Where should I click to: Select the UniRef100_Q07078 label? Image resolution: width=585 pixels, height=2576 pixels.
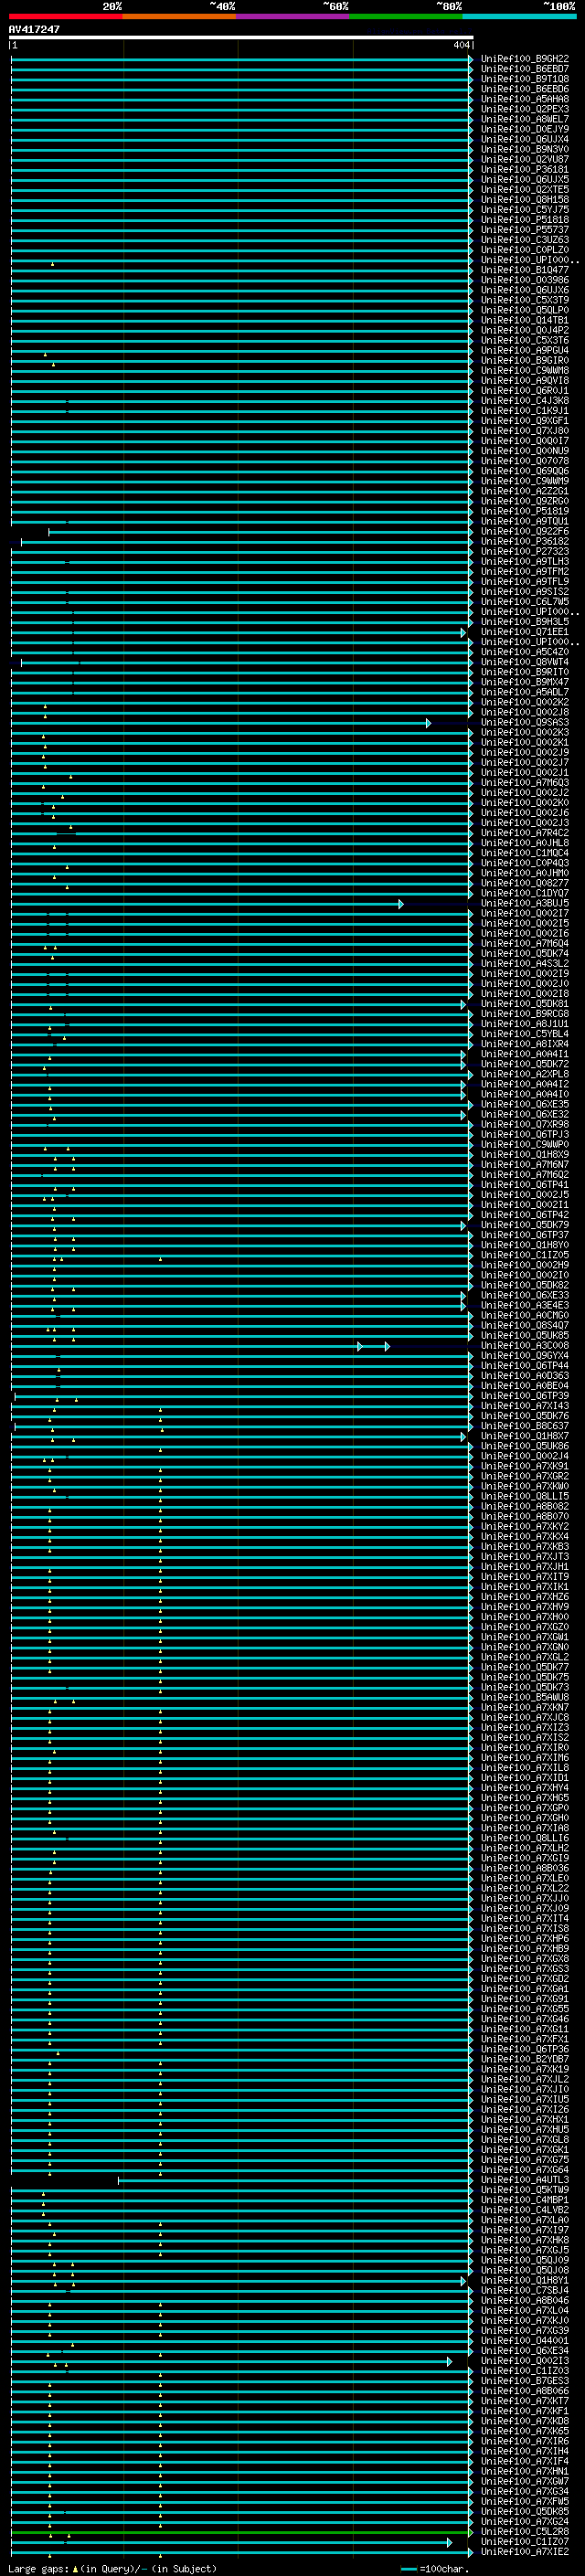(525, 461)
